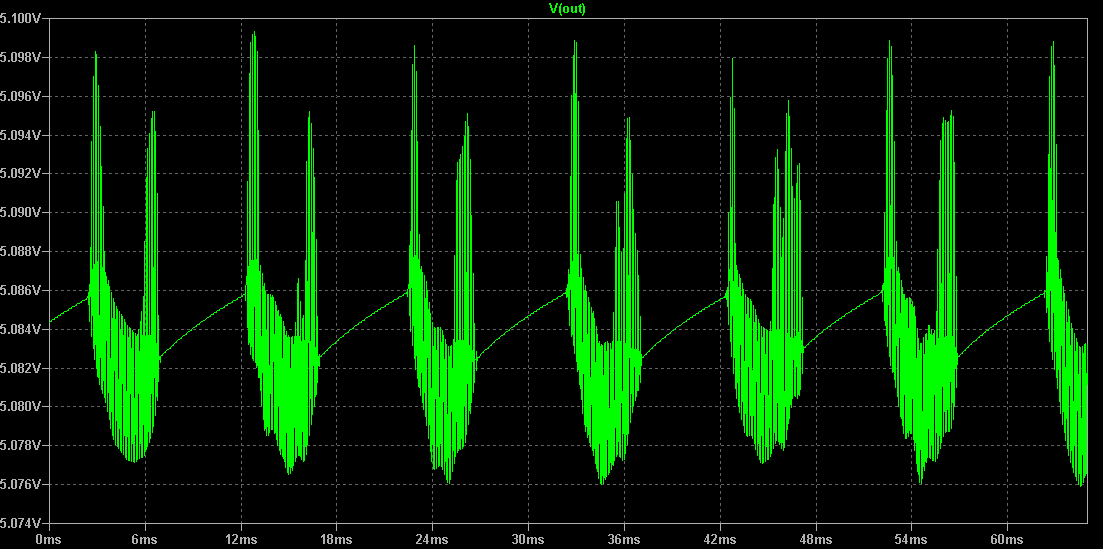This screenshot has height=549, width=1103.
Task: Click the 5.100V axis label
Action: tap(20, 18)
